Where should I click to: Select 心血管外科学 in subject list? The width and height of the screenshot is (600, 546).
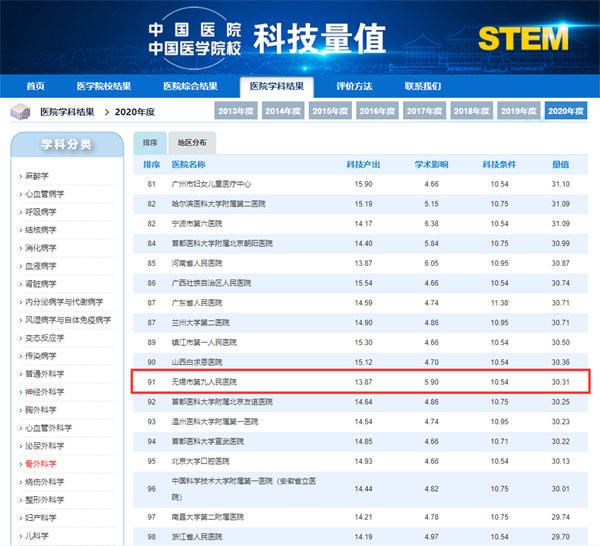(x=48, y=428)
